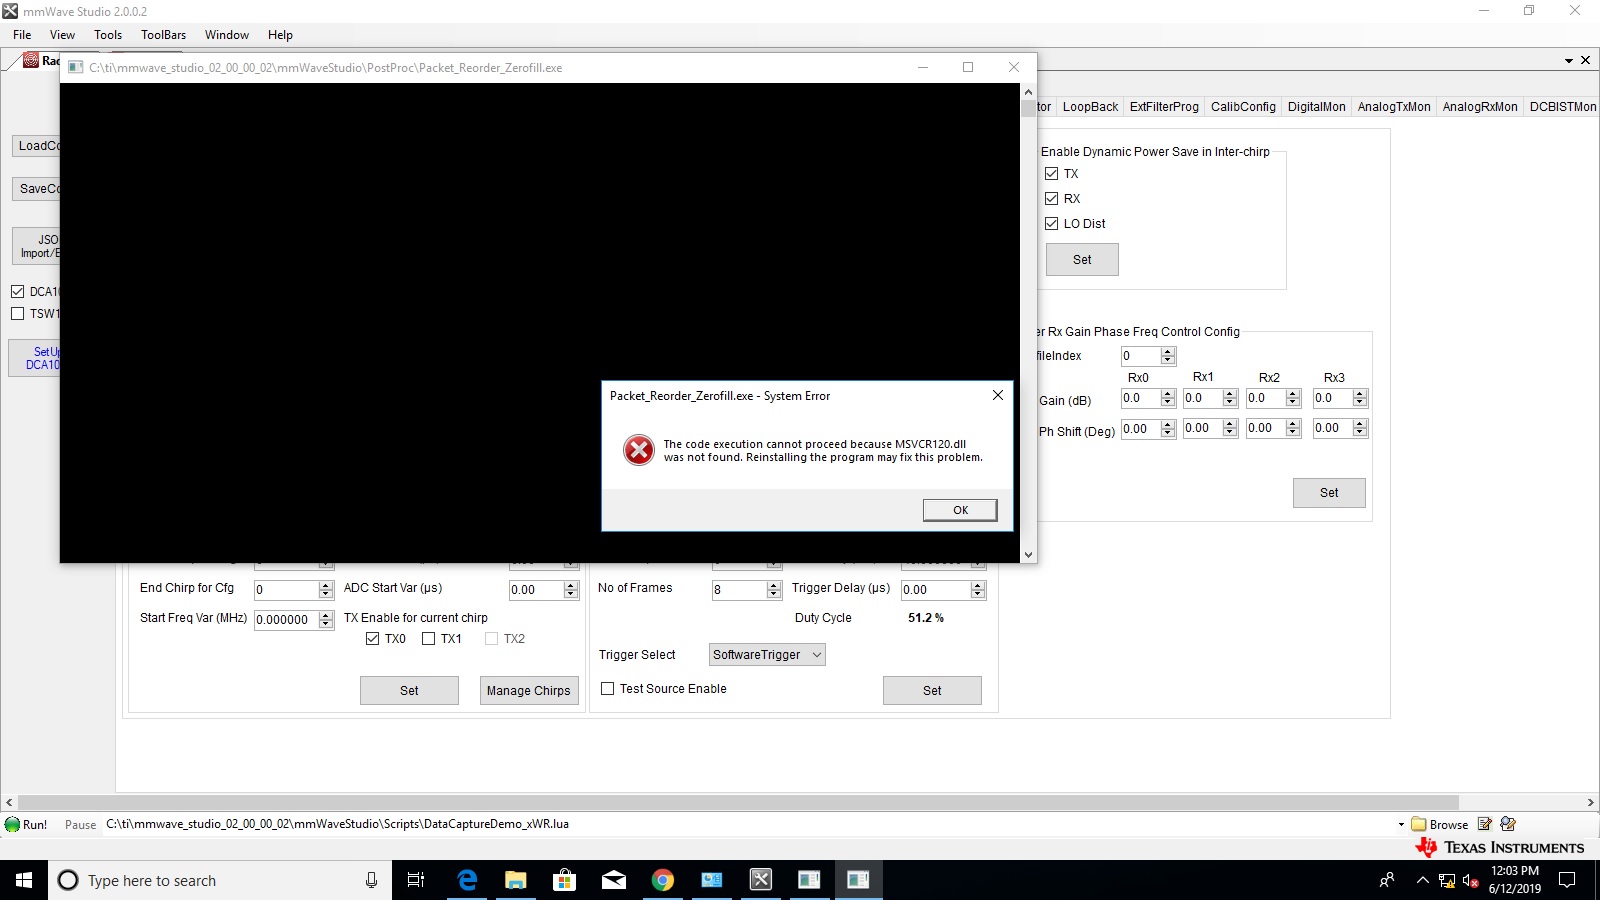Uncheck LO Dist dynamic power save
Screen dimensions: 1600x900
click(x=1051, y=224)
